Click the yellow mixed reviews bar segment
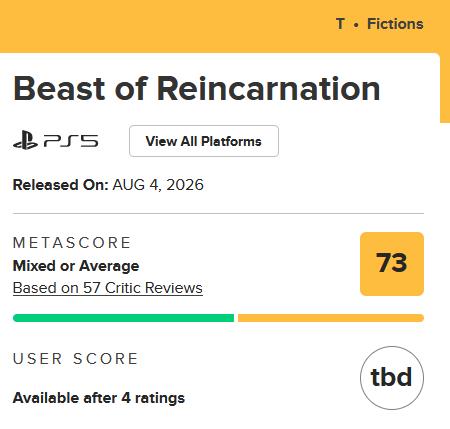This screenshot has height=429, width=450. click(x=331, y=318)
